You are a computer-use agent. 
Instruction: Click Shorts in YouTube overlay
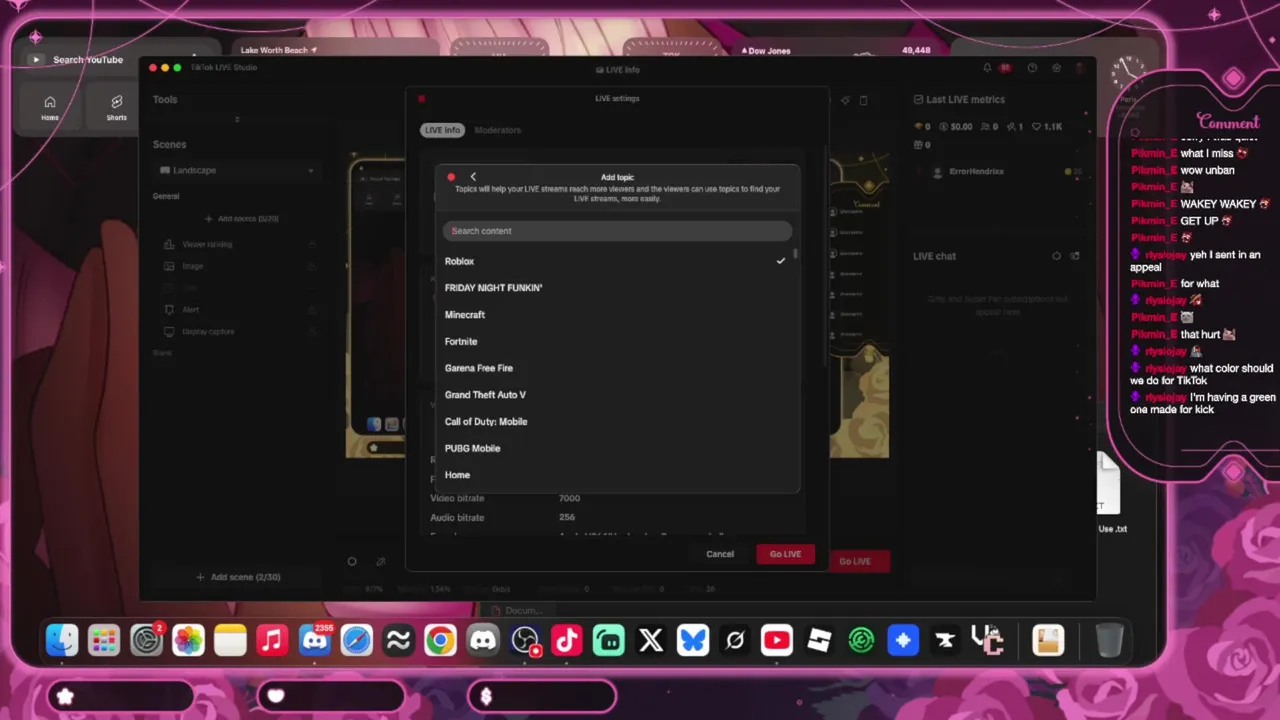(117, 108)
